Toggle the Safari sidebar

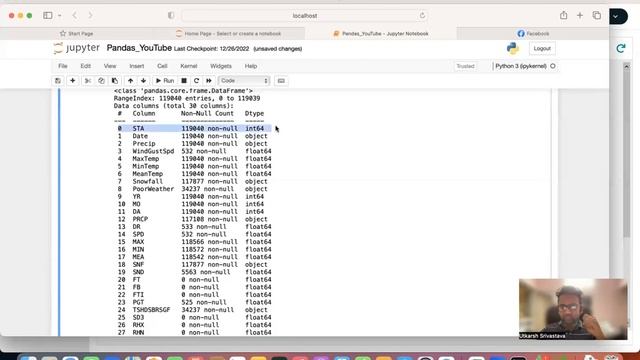[48, 16]
